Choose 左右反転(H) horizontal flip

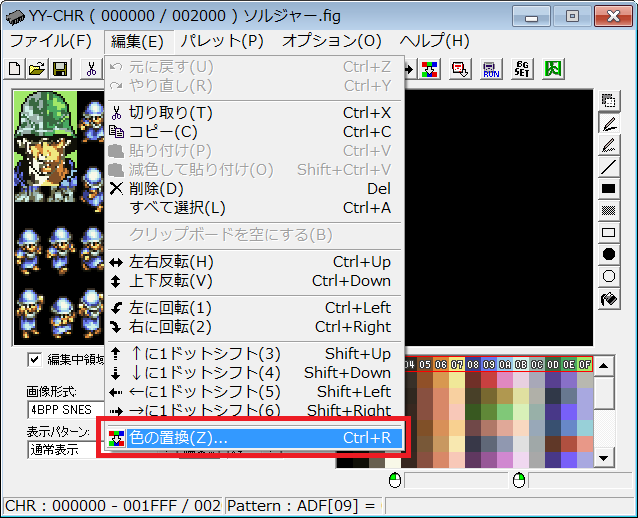click(255, 262)
